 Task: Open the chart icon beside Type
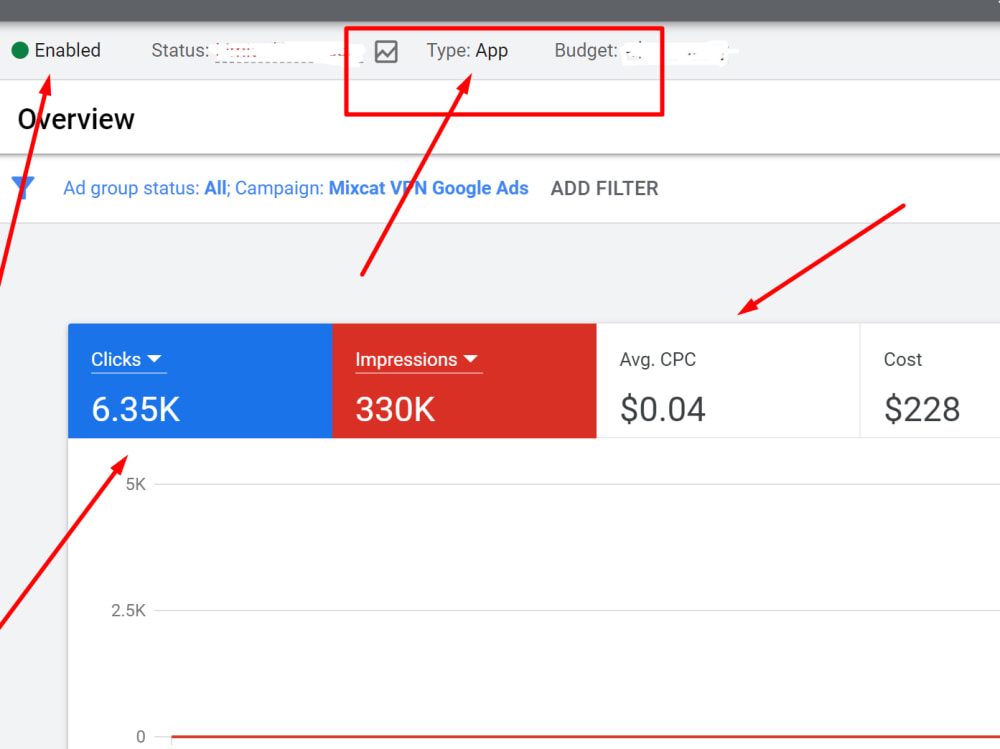[x=386, y=51]
